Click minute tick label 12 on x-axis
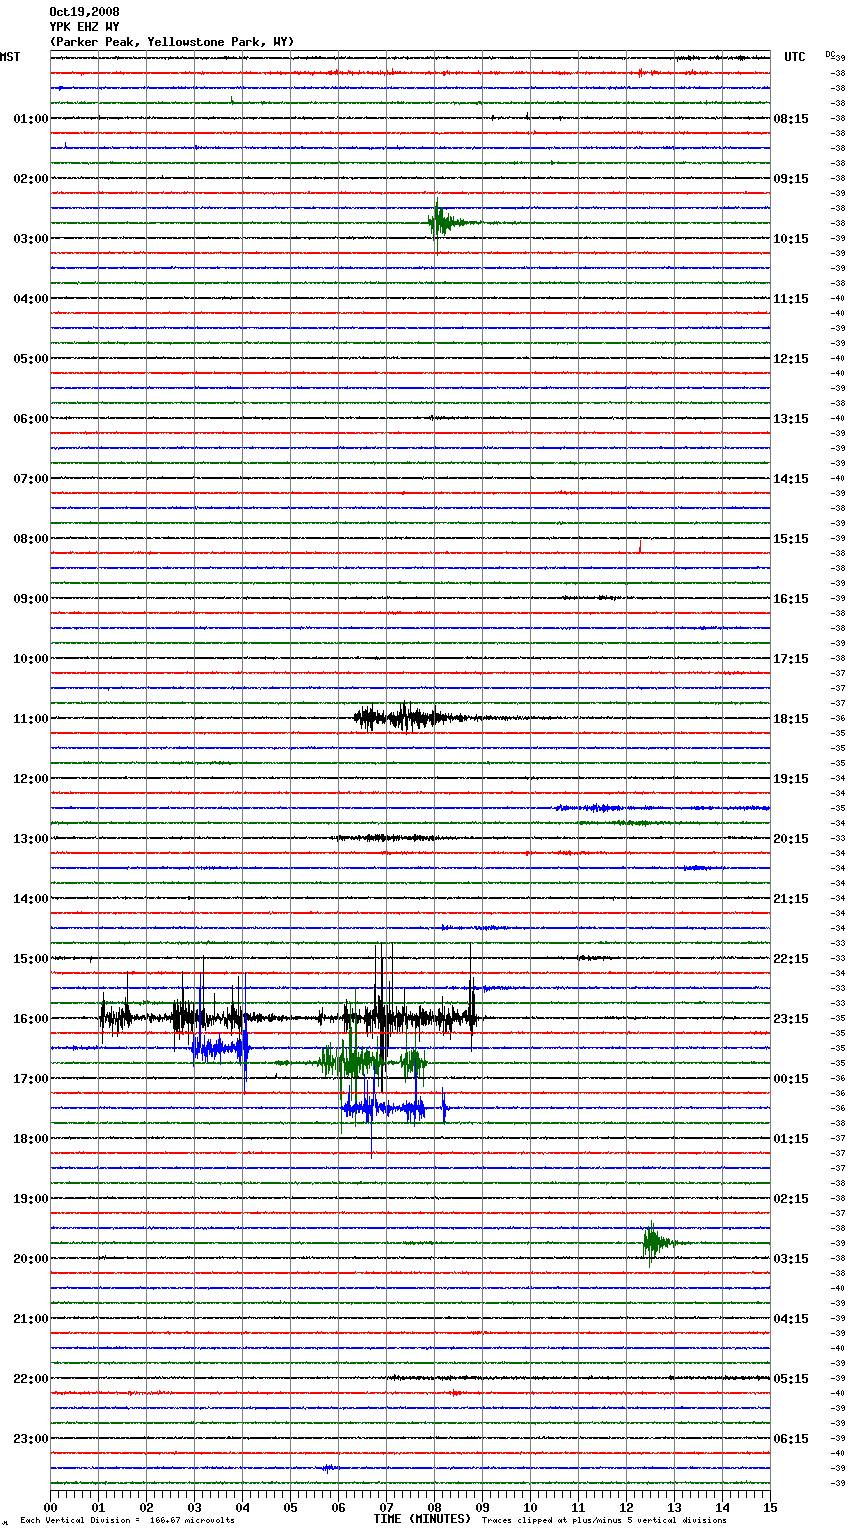The image size is (850, 1534). coord(626,1507)
